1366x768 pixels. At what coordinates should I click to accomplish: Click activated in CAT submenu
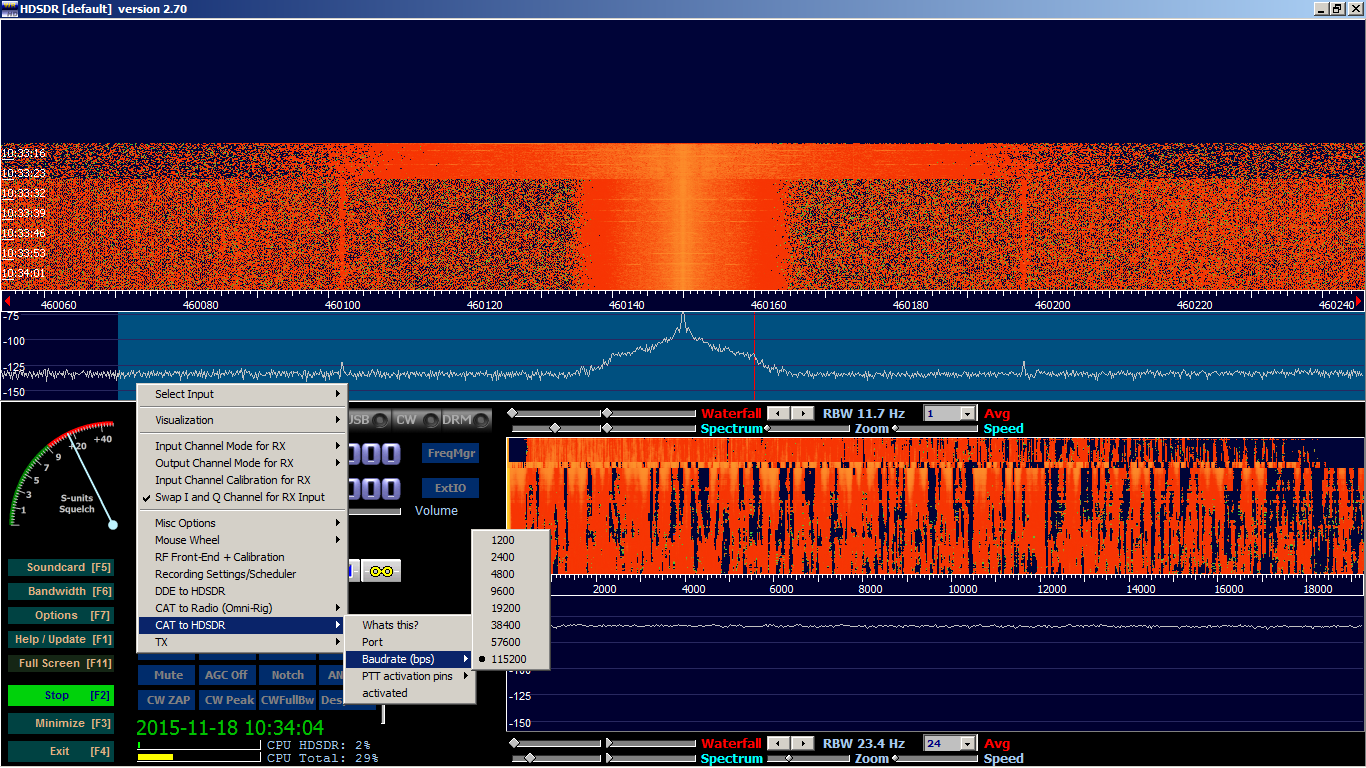pos(409,693)
